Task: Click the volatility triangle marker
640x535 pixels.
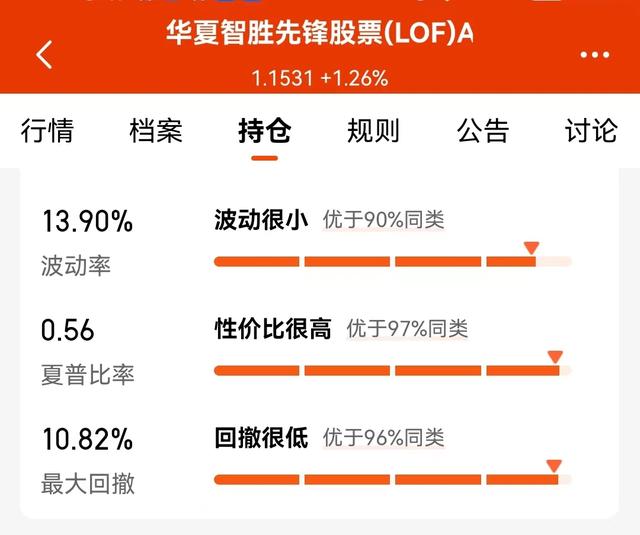Action: (x=531, y=248)
